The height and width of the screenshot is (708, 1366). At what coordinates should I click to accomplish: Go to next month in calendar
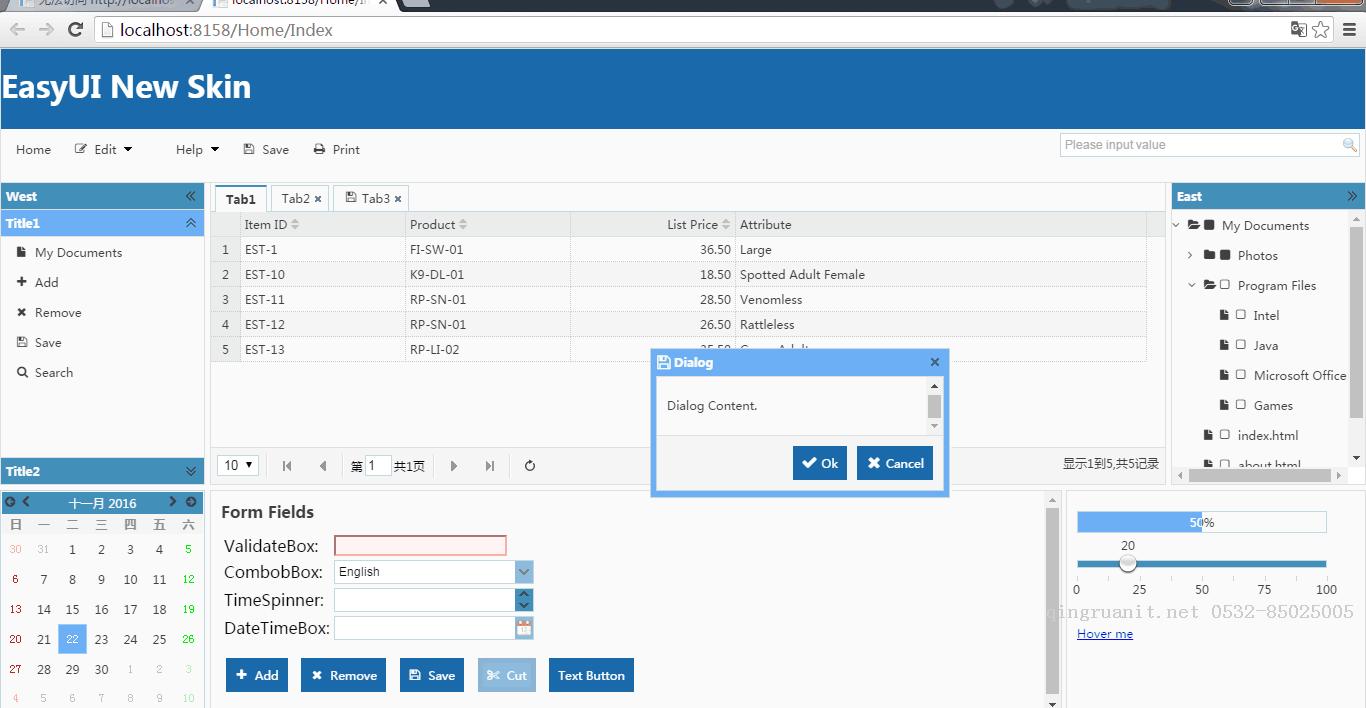(x=172, y=502)
